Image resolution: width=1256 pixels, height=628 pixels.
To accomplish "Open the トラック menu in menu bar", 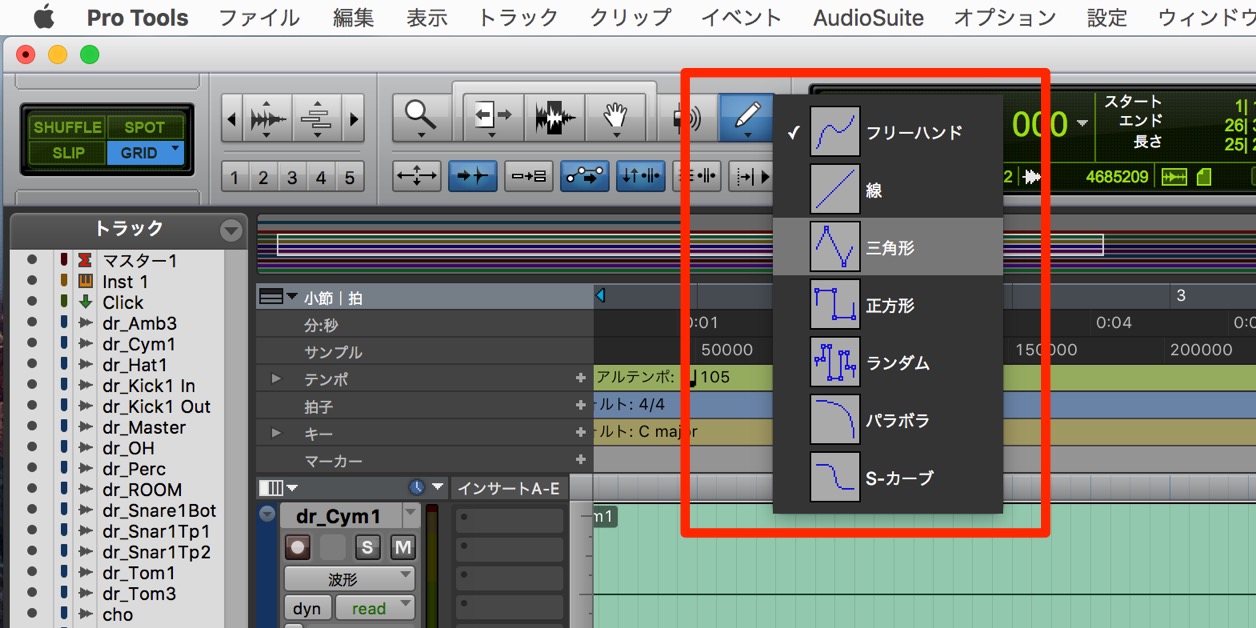I will pos(518,17).
